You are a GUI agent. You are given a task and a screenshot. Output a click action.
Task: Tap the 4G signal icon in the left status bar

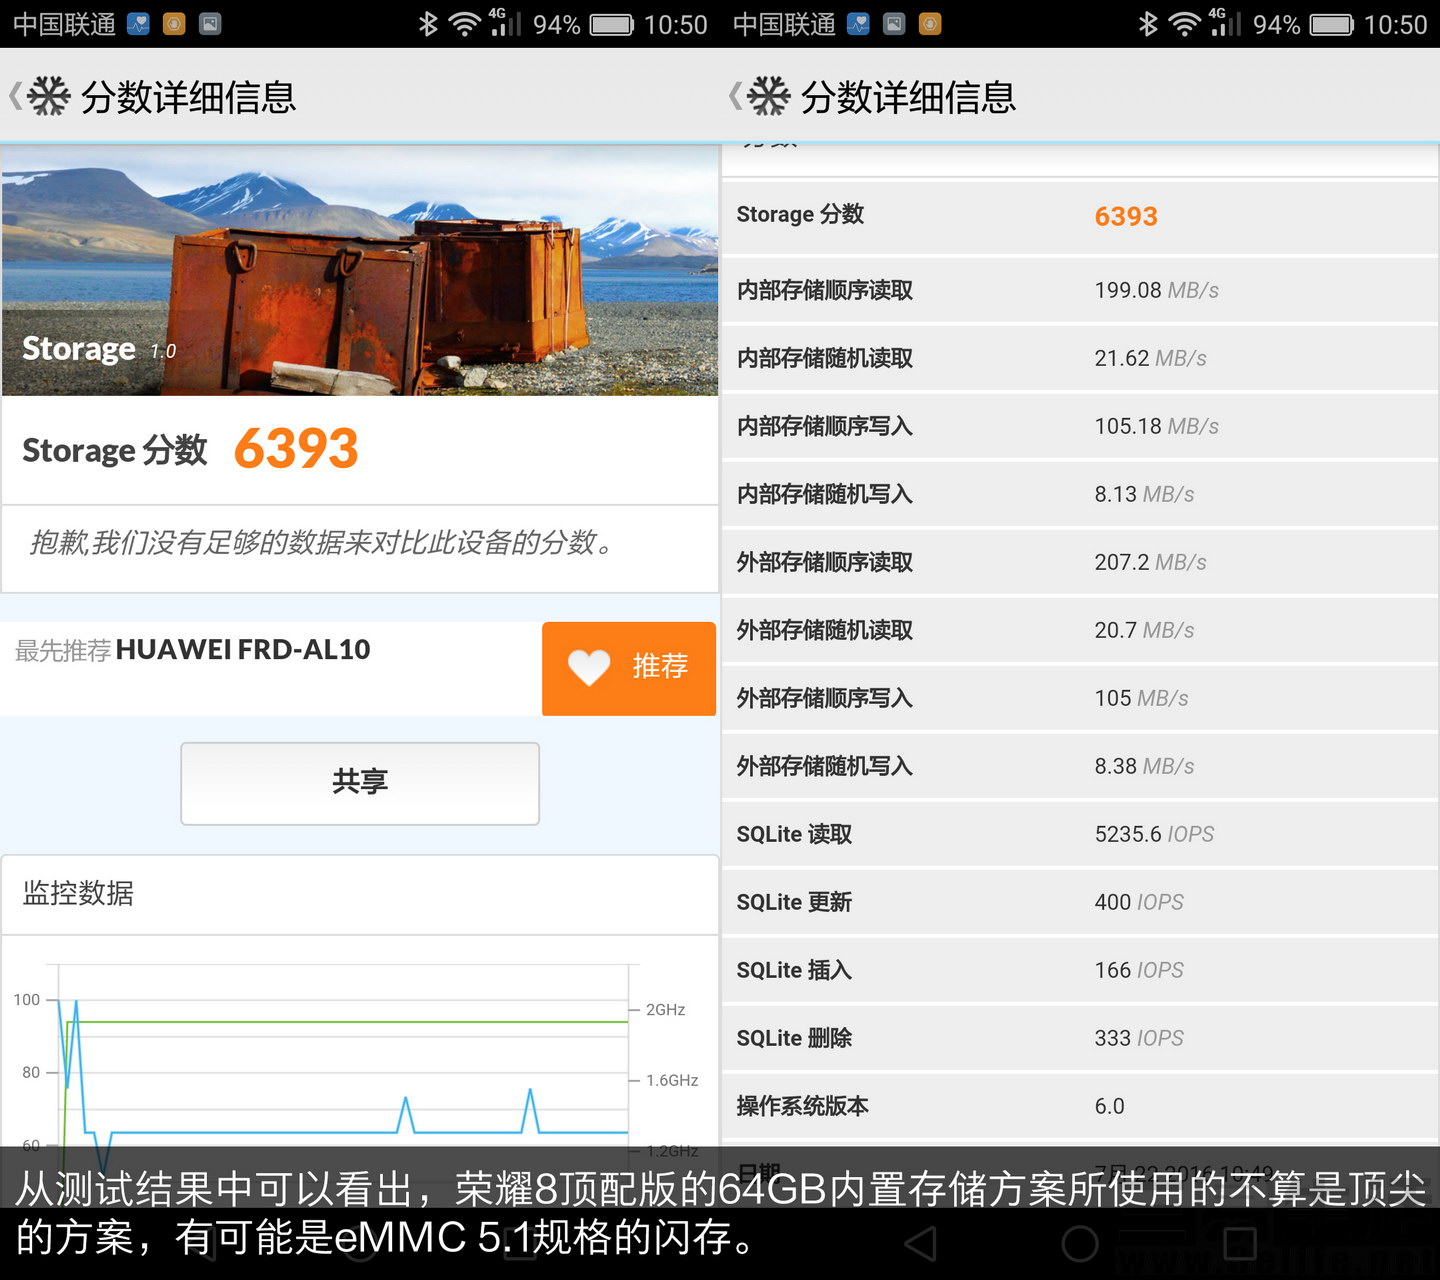point(504,21)
